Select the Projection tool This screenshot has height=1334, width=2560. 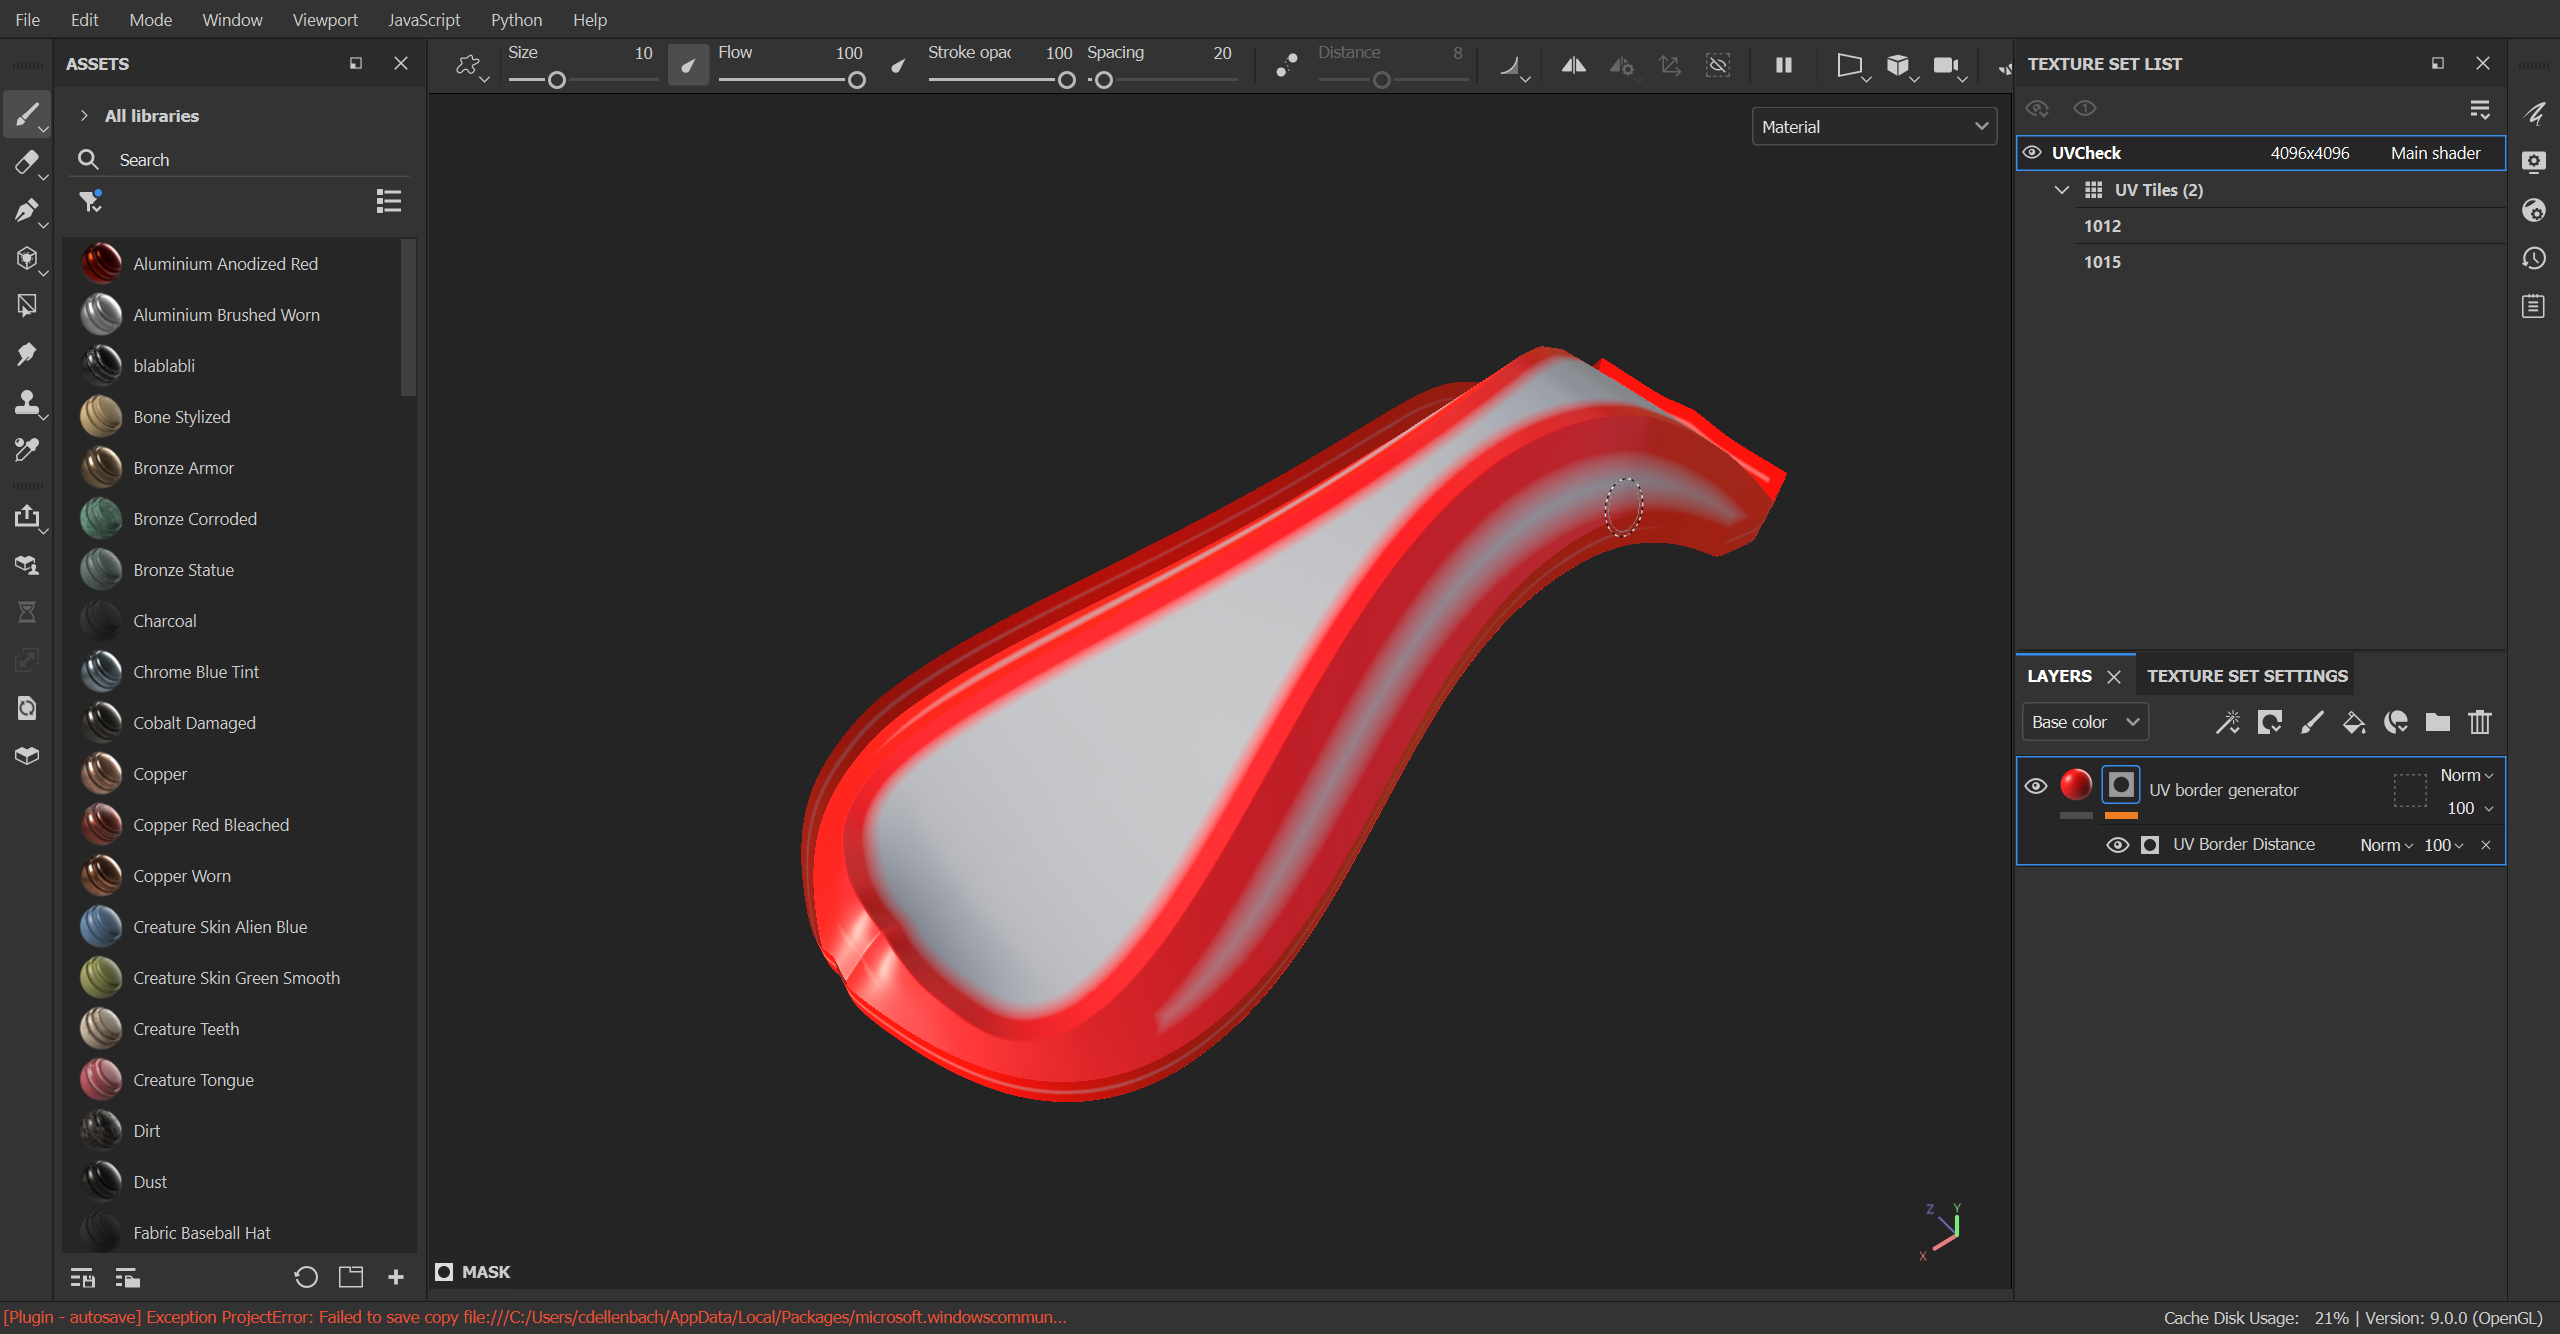(27, 211)
